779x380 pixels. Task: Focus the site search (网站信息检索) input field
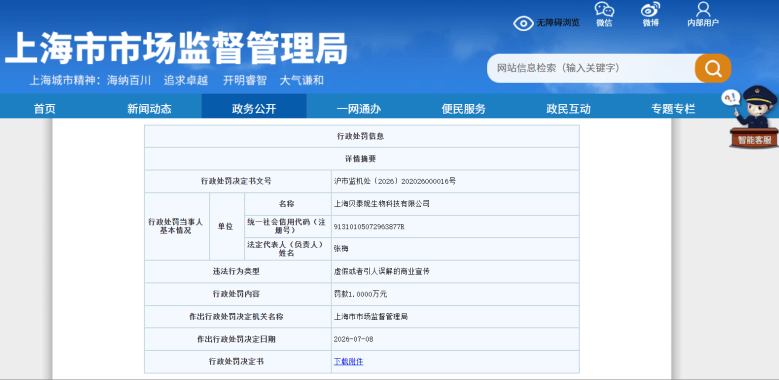(x=591, y=68)
